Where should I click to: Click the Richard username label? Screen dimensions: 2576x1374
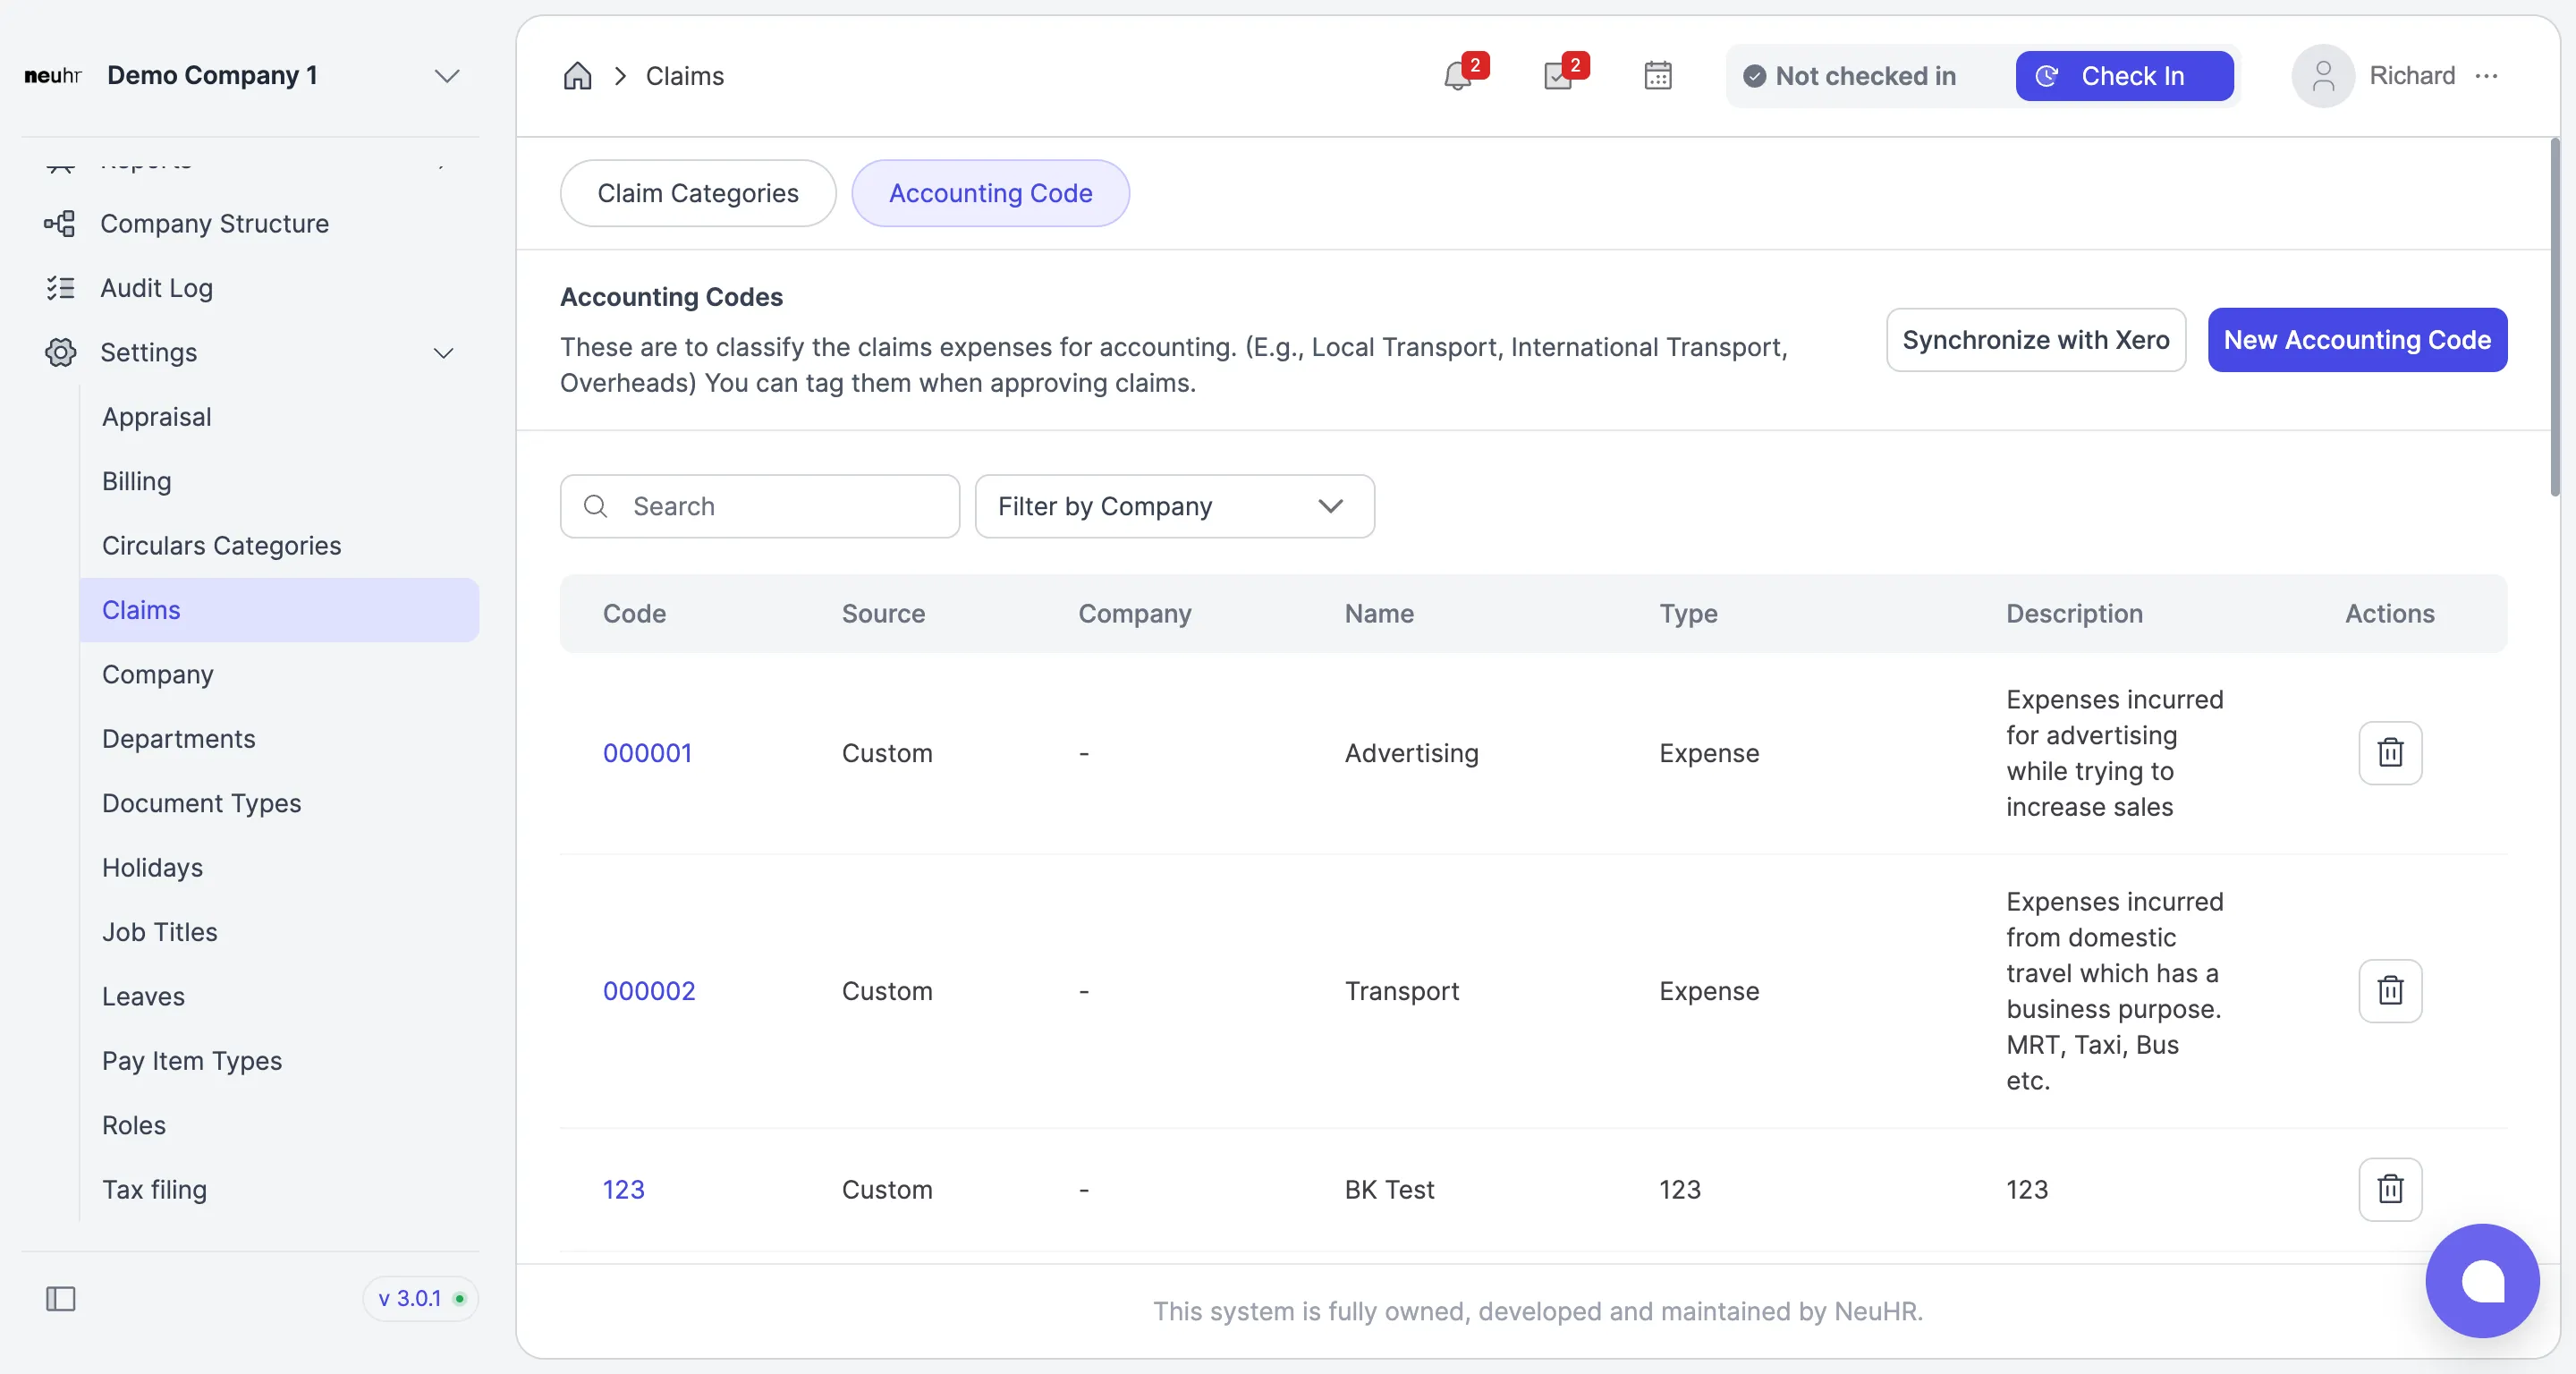point(2411,76)
